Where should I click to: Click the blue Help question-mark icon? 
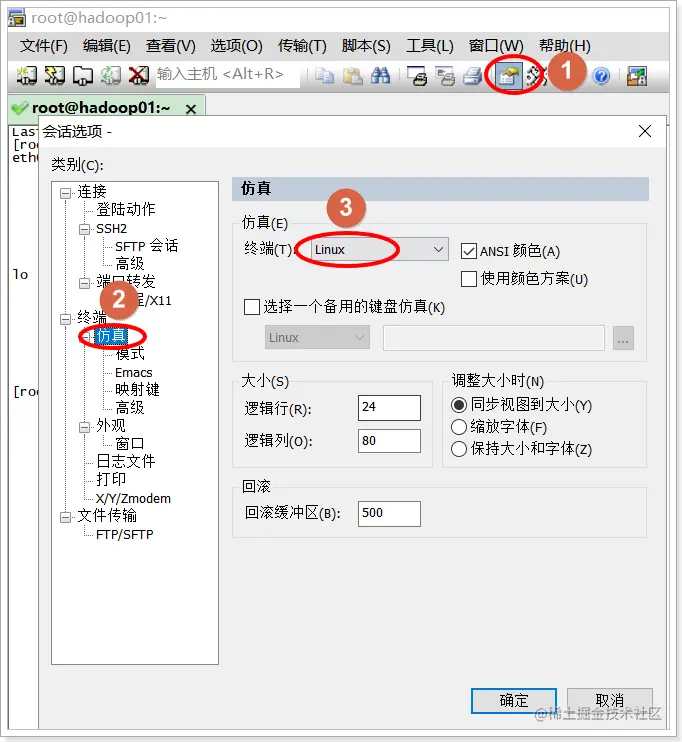point(601,76)
